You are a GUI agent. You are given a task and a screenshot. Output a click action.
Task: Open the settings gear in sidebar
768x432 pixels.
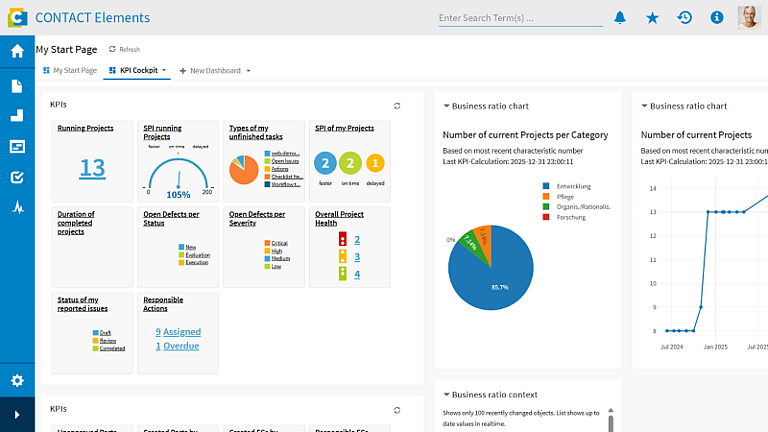(x=17, y=381)
